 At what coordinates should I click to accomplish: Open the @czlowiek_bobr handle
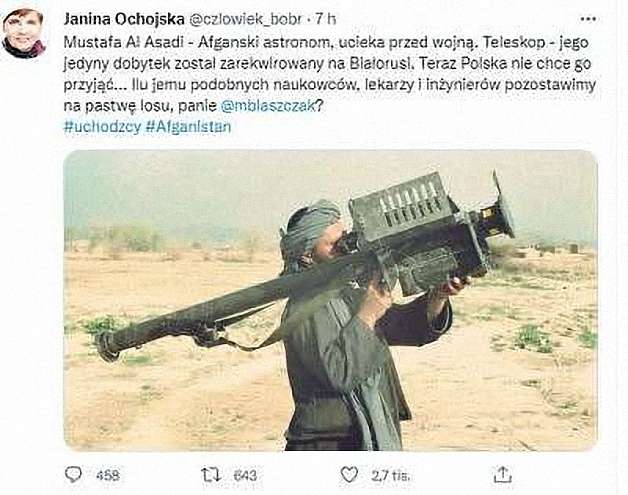click(x=245, y=19)
